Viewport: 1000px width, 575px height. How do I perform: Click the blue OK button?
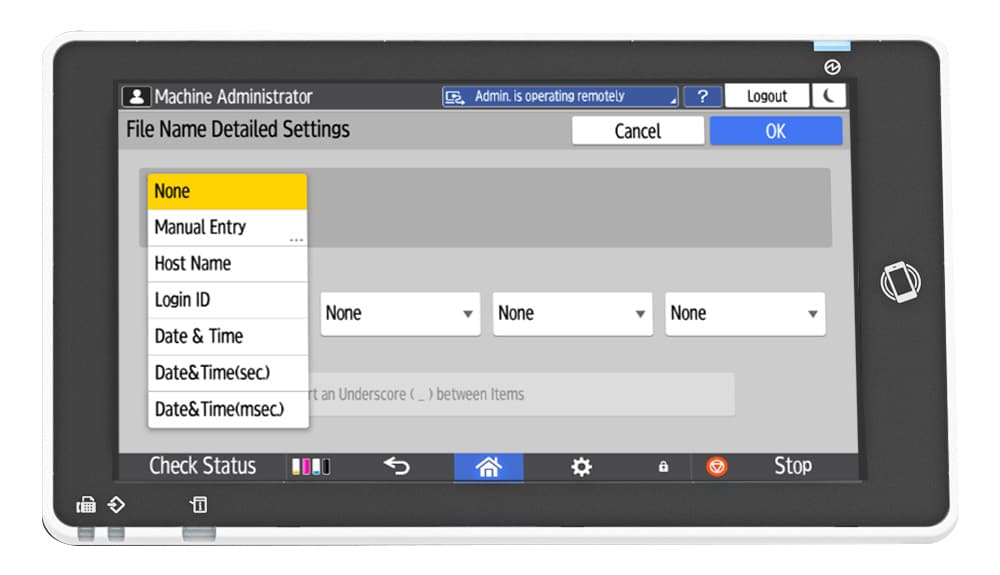[775, 131]
